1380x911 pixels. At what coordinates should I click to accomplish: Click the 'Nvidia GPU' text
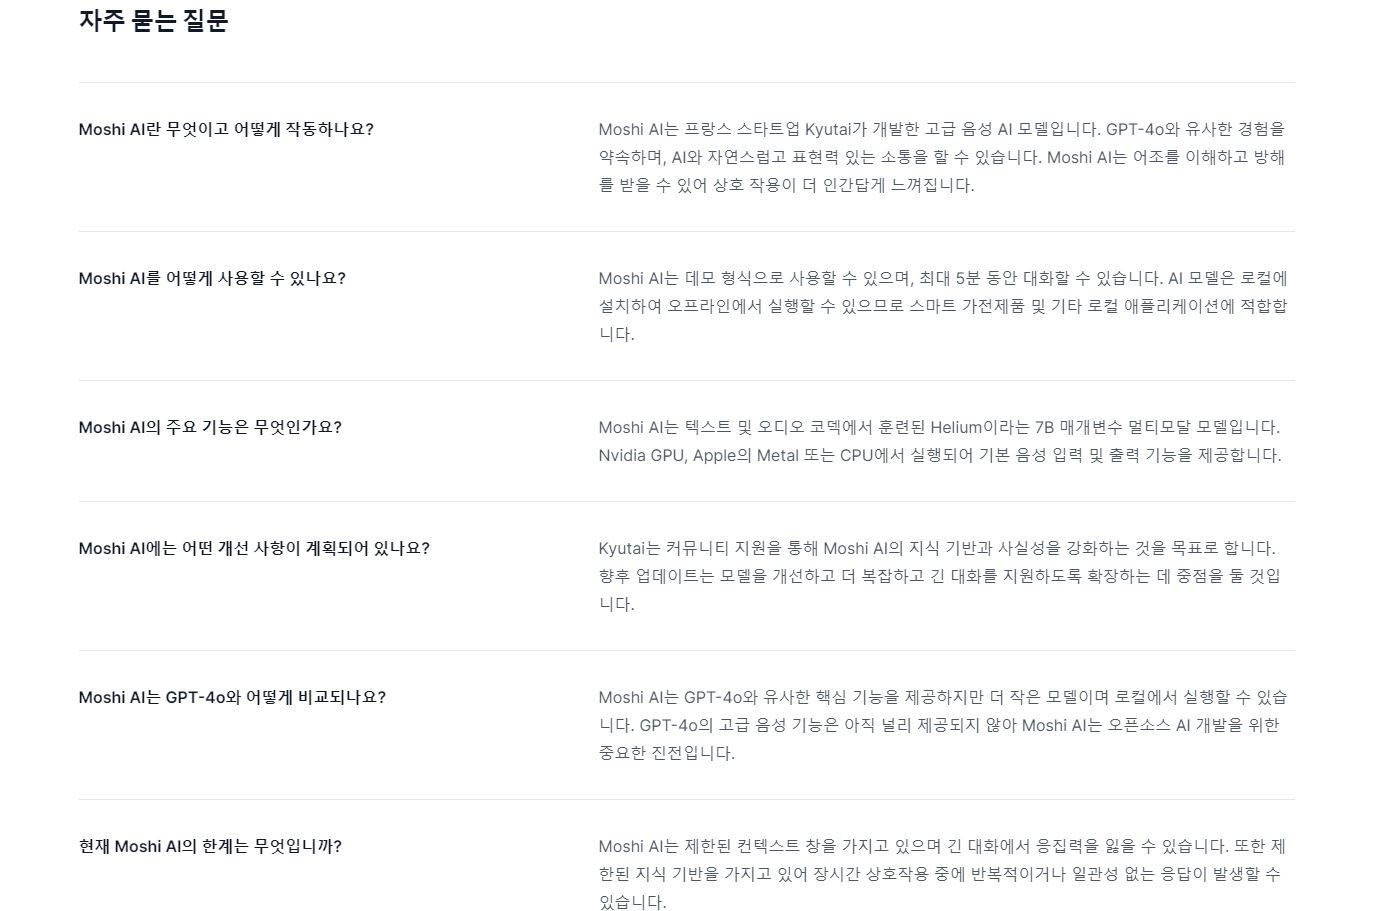point(641,455)
